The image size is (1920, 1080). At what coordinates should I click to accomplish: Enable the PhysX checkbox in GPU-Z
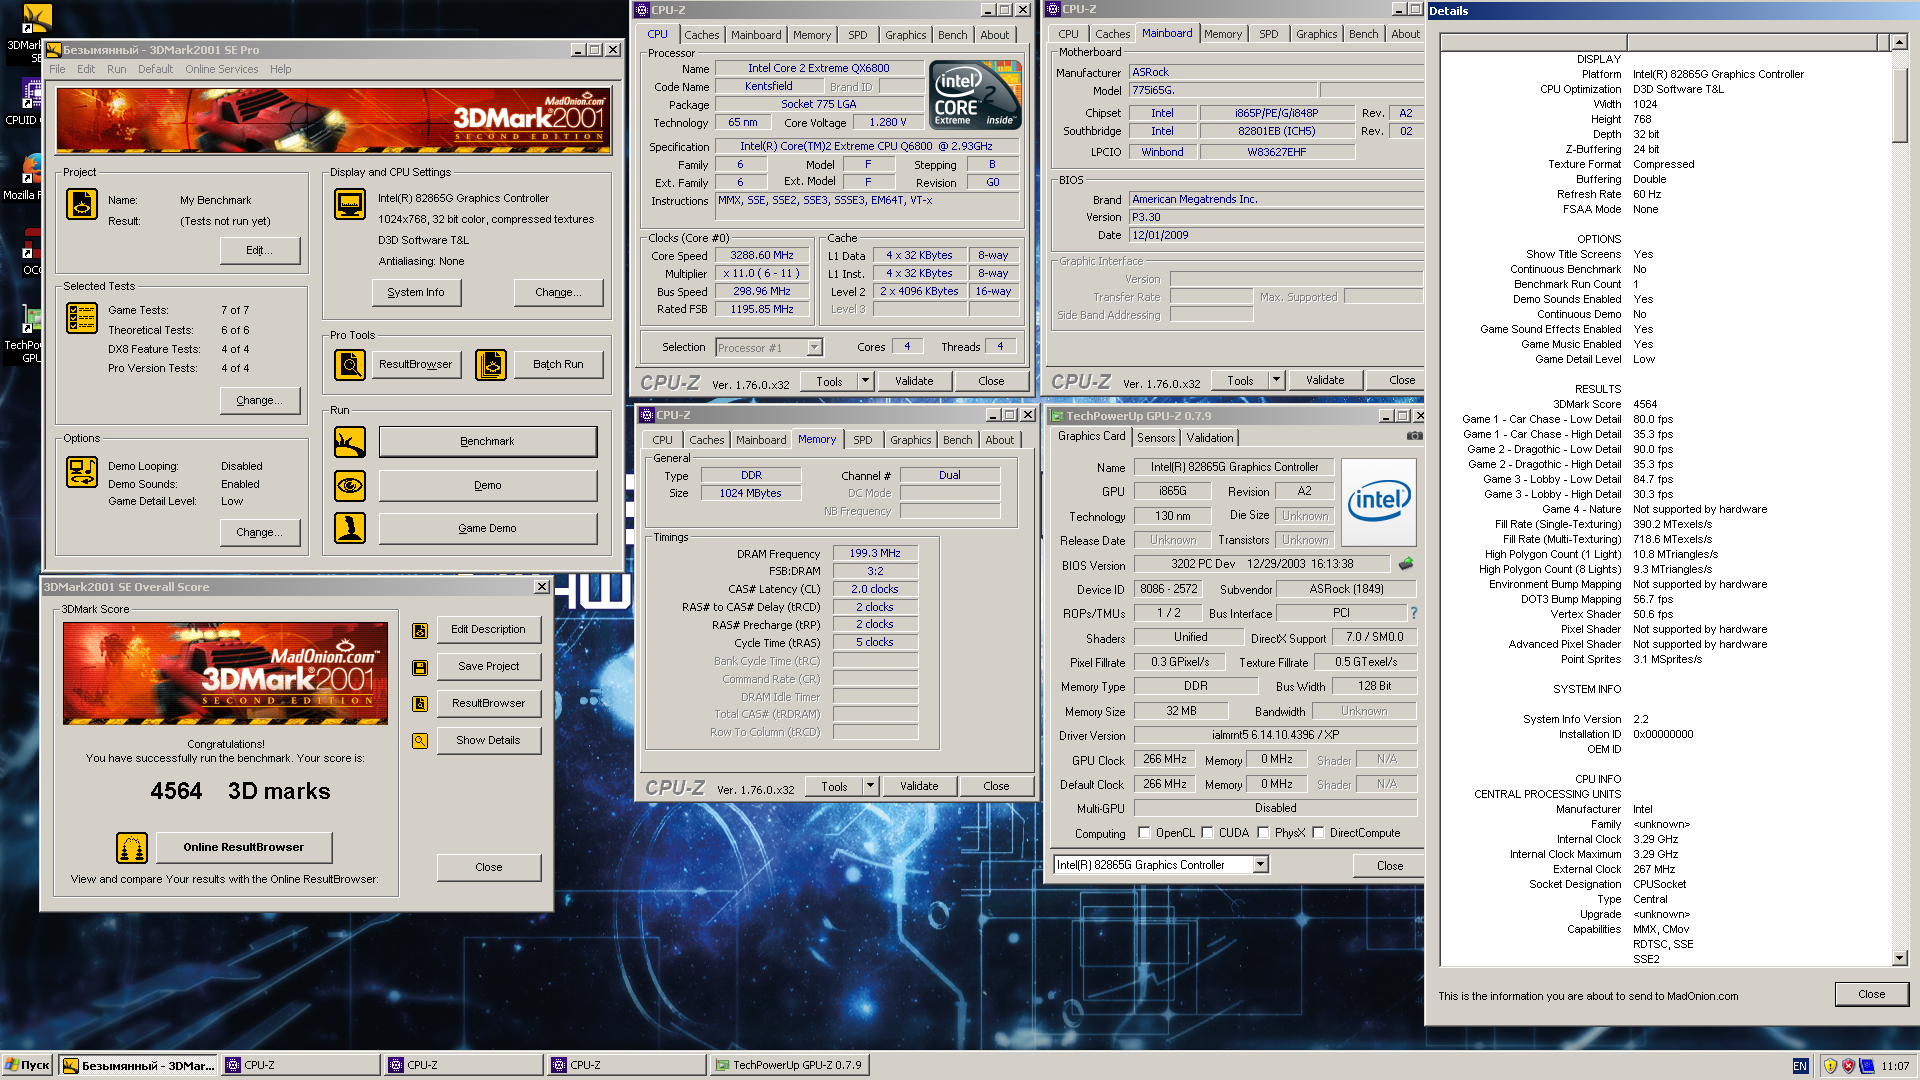pyautogui.click(x=1263, y=833)
